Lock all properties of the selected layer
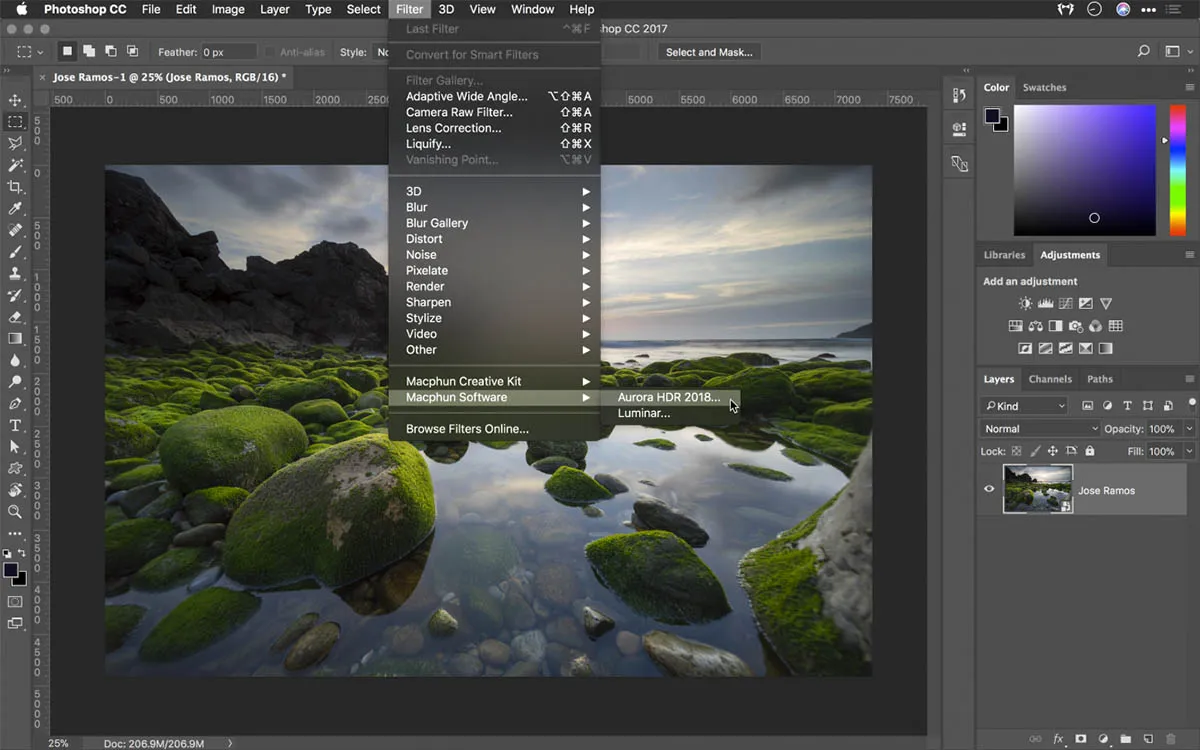This screenshot has height=750, width=1200. (1088, 451)
